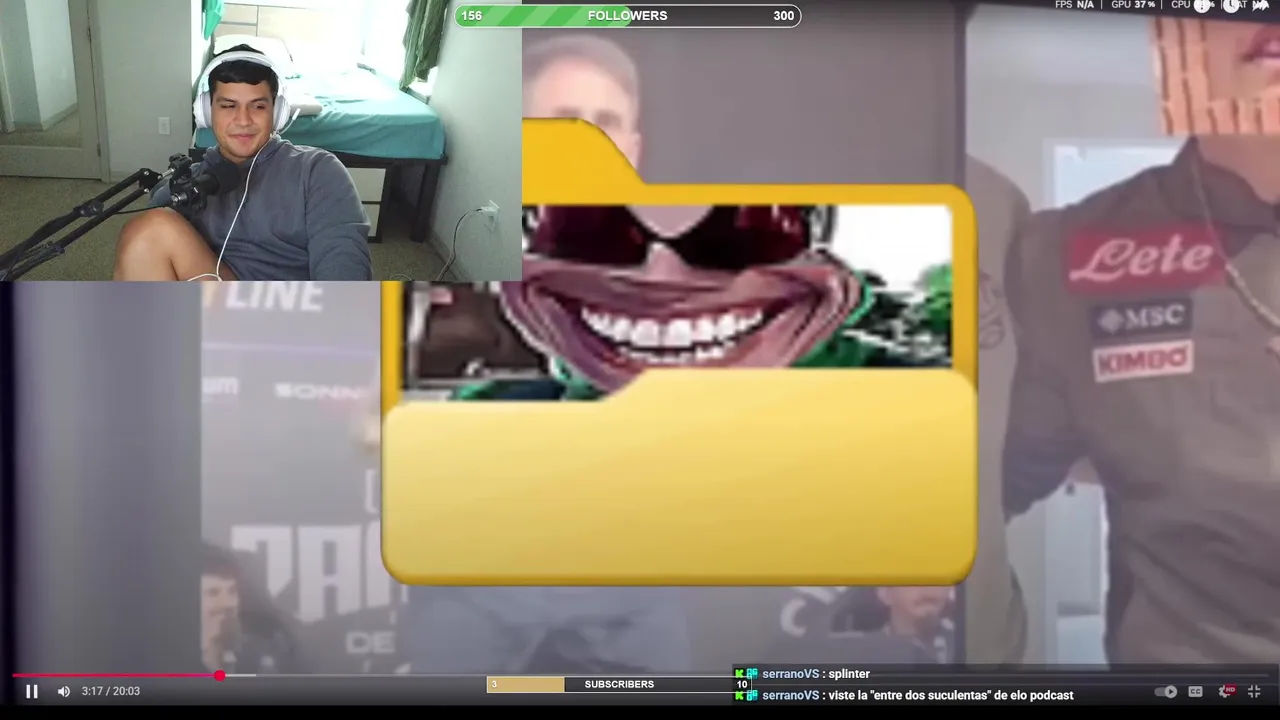Viewport: 1280px width, 720px height.
Task: Click the Subscribers goal bar
Action: point(618,684)
